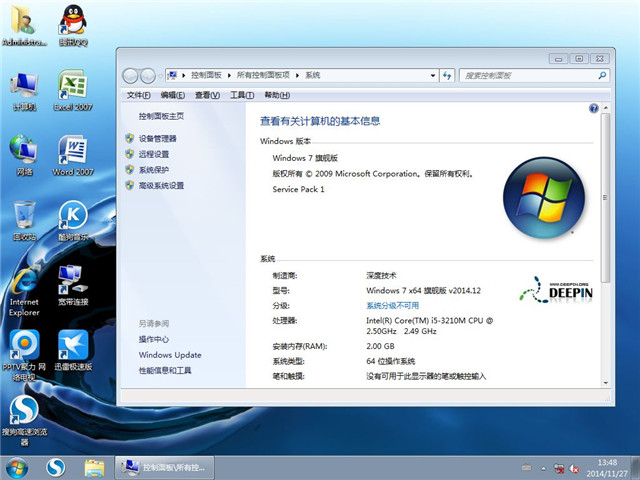
Task: Launch PPTV network TV shortcut
Action: tap(24, 356)
